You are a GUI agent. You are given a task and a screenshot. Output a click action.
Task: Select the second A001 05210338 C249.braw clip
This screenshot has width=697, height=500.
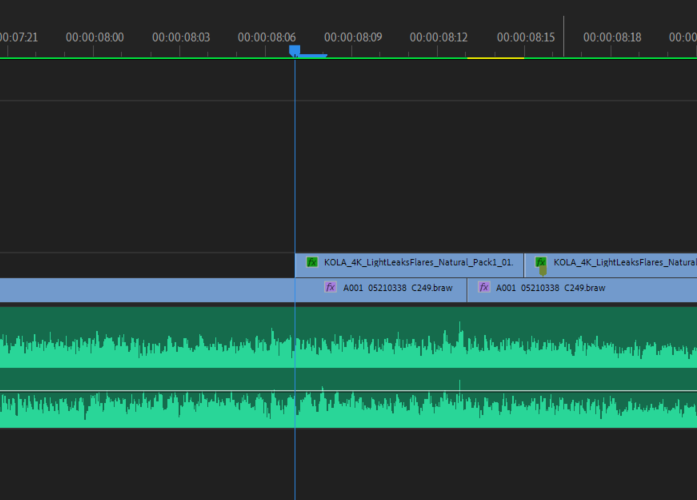click(x=582, y=290)
